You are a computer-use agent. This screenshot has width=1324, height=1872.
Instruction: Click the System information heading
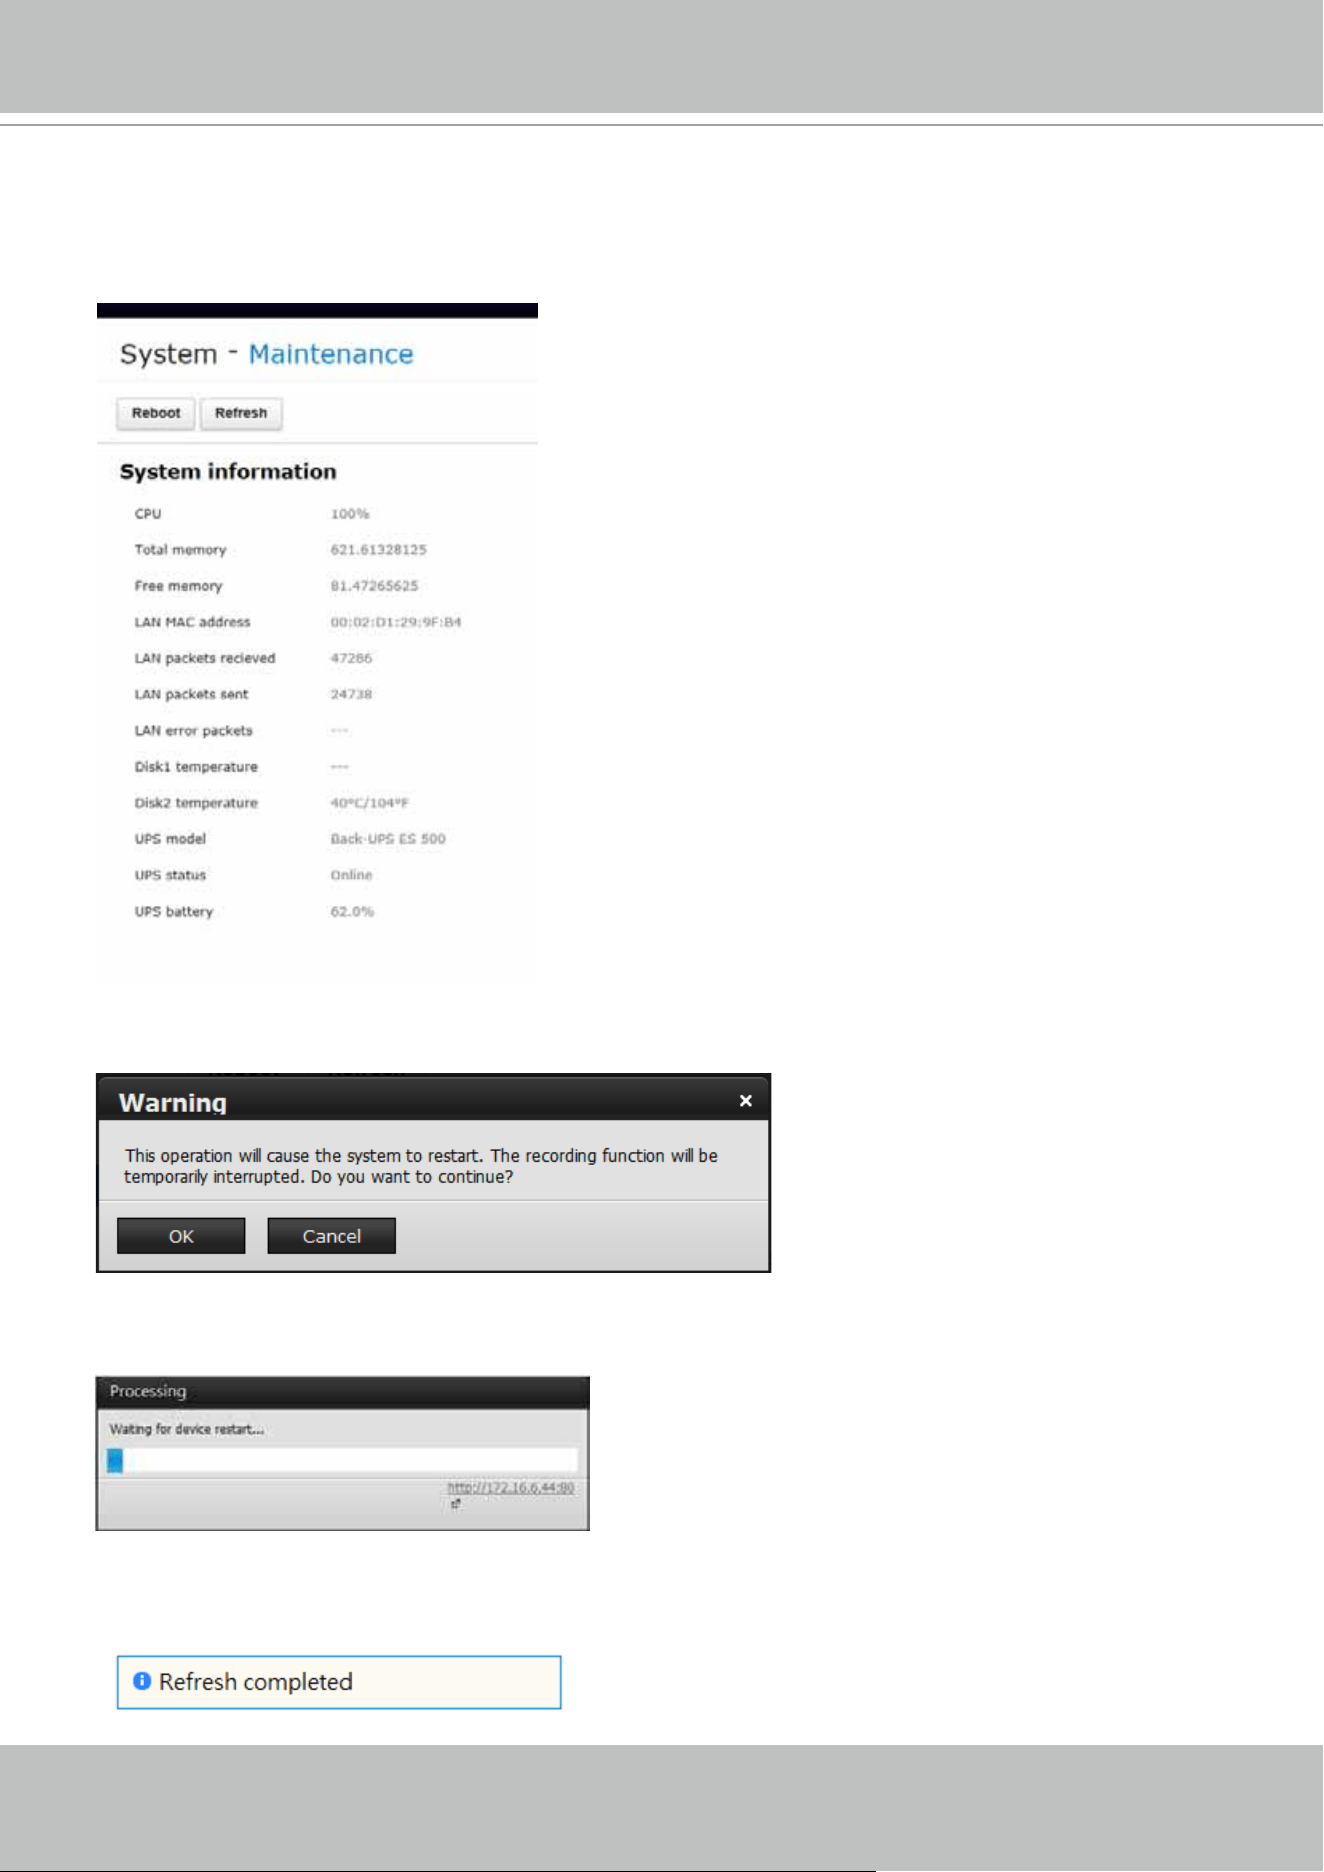(x=228, y=472)
